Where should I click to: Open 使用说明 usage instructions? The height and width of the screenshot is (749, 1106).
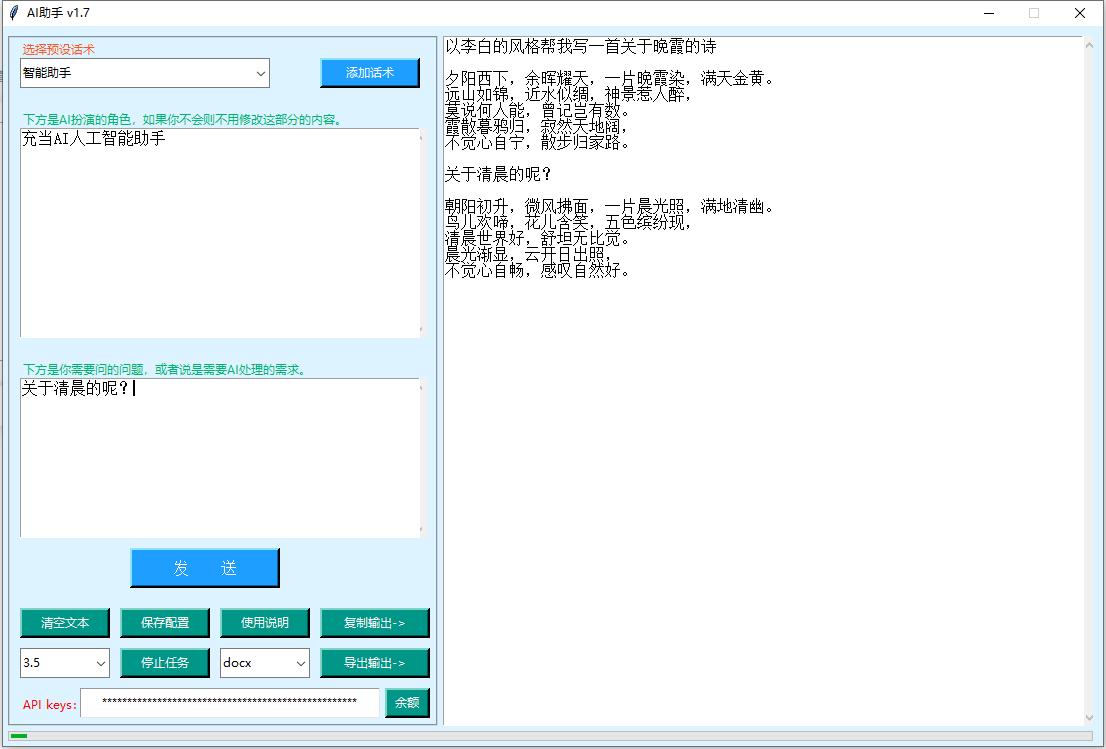[265, 622]
